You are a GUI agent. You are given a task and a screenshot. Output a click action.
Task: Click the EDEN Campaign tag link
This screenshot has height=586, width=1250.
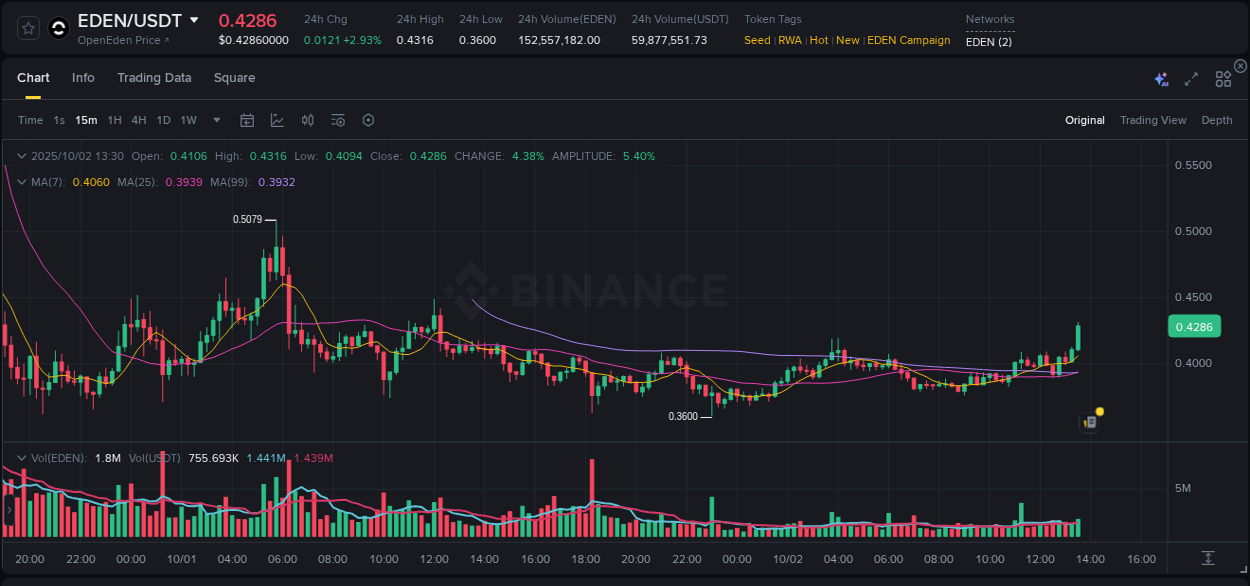[908, 40]
